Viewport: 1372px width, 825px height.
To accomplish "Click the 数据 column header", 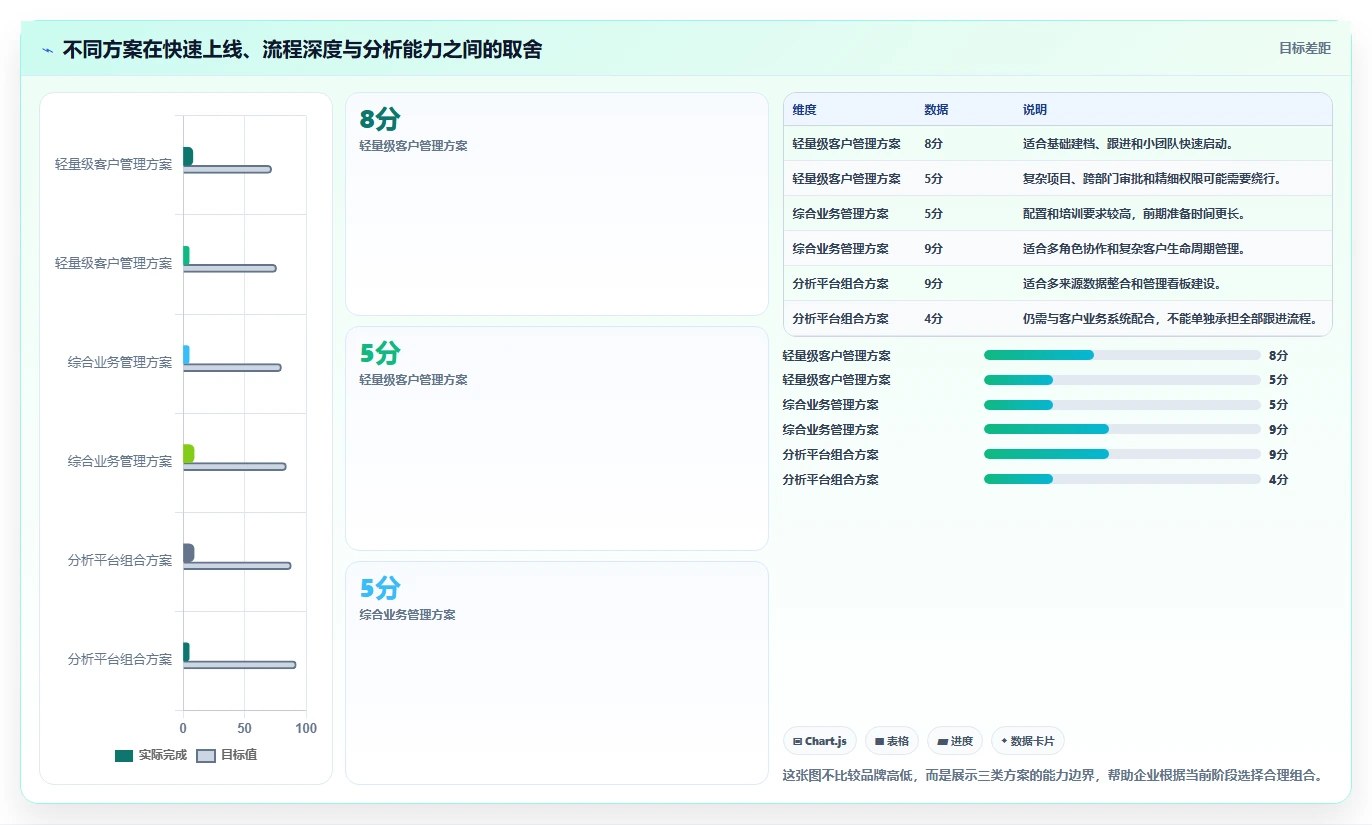I will (x=936, y=110).
